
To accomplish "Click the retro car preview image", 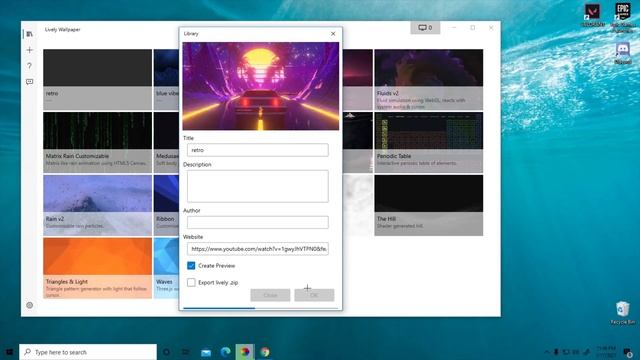I will 260,86.
